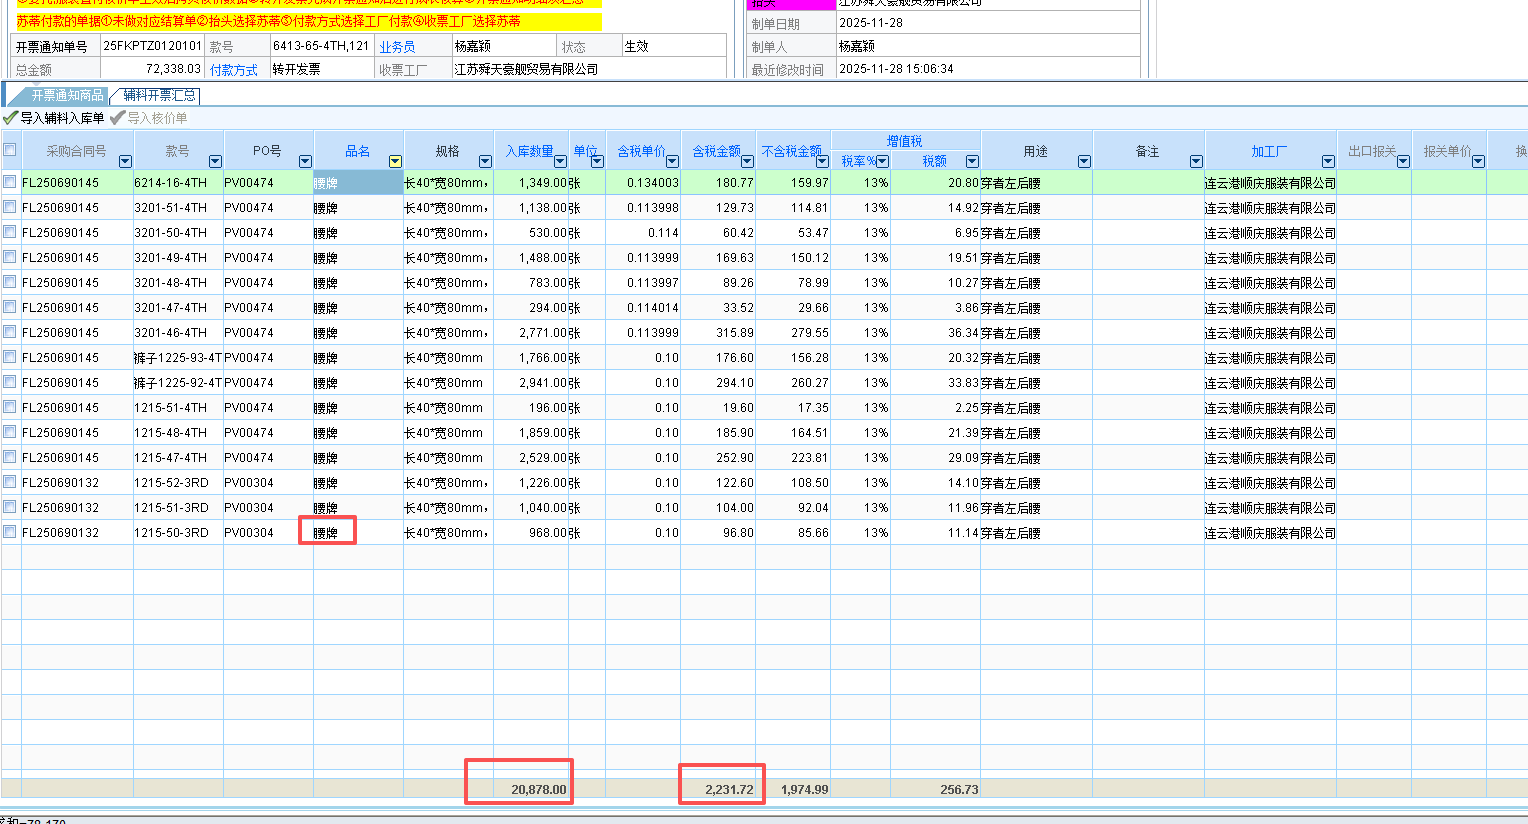
Task: Click filter arrow icon on 税额 column
Action: (x=972, y=162)
